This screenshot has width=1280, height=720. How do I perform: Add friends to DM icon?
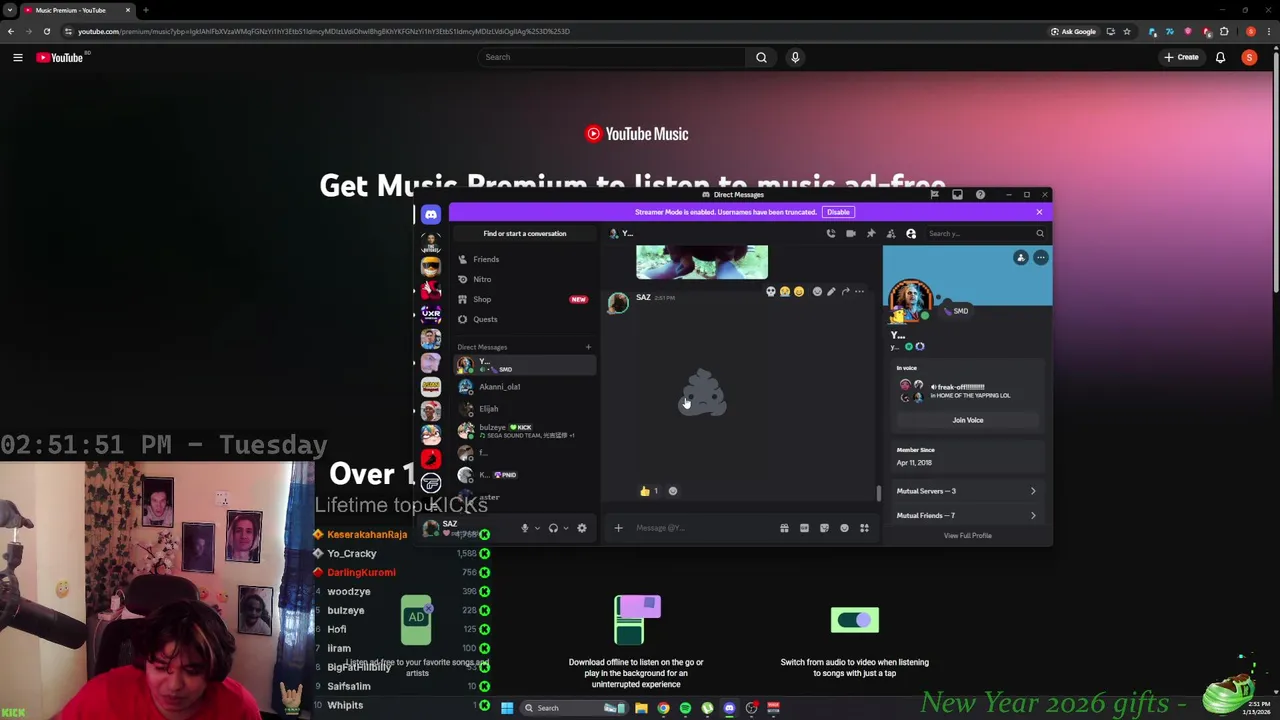point(891,234)
